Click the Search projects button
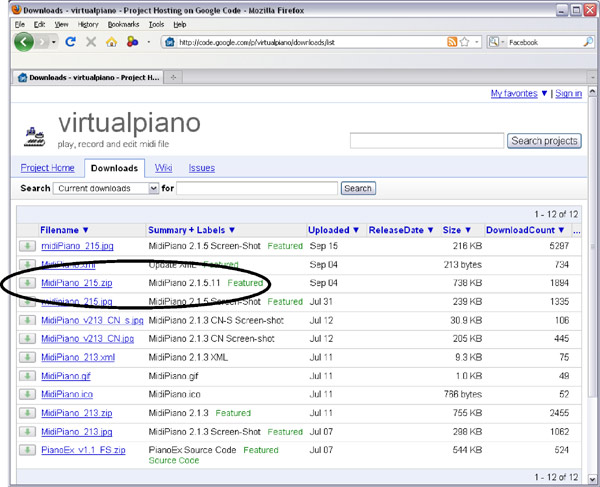Viewport: 600px width, 487px height. click(544, 141)
